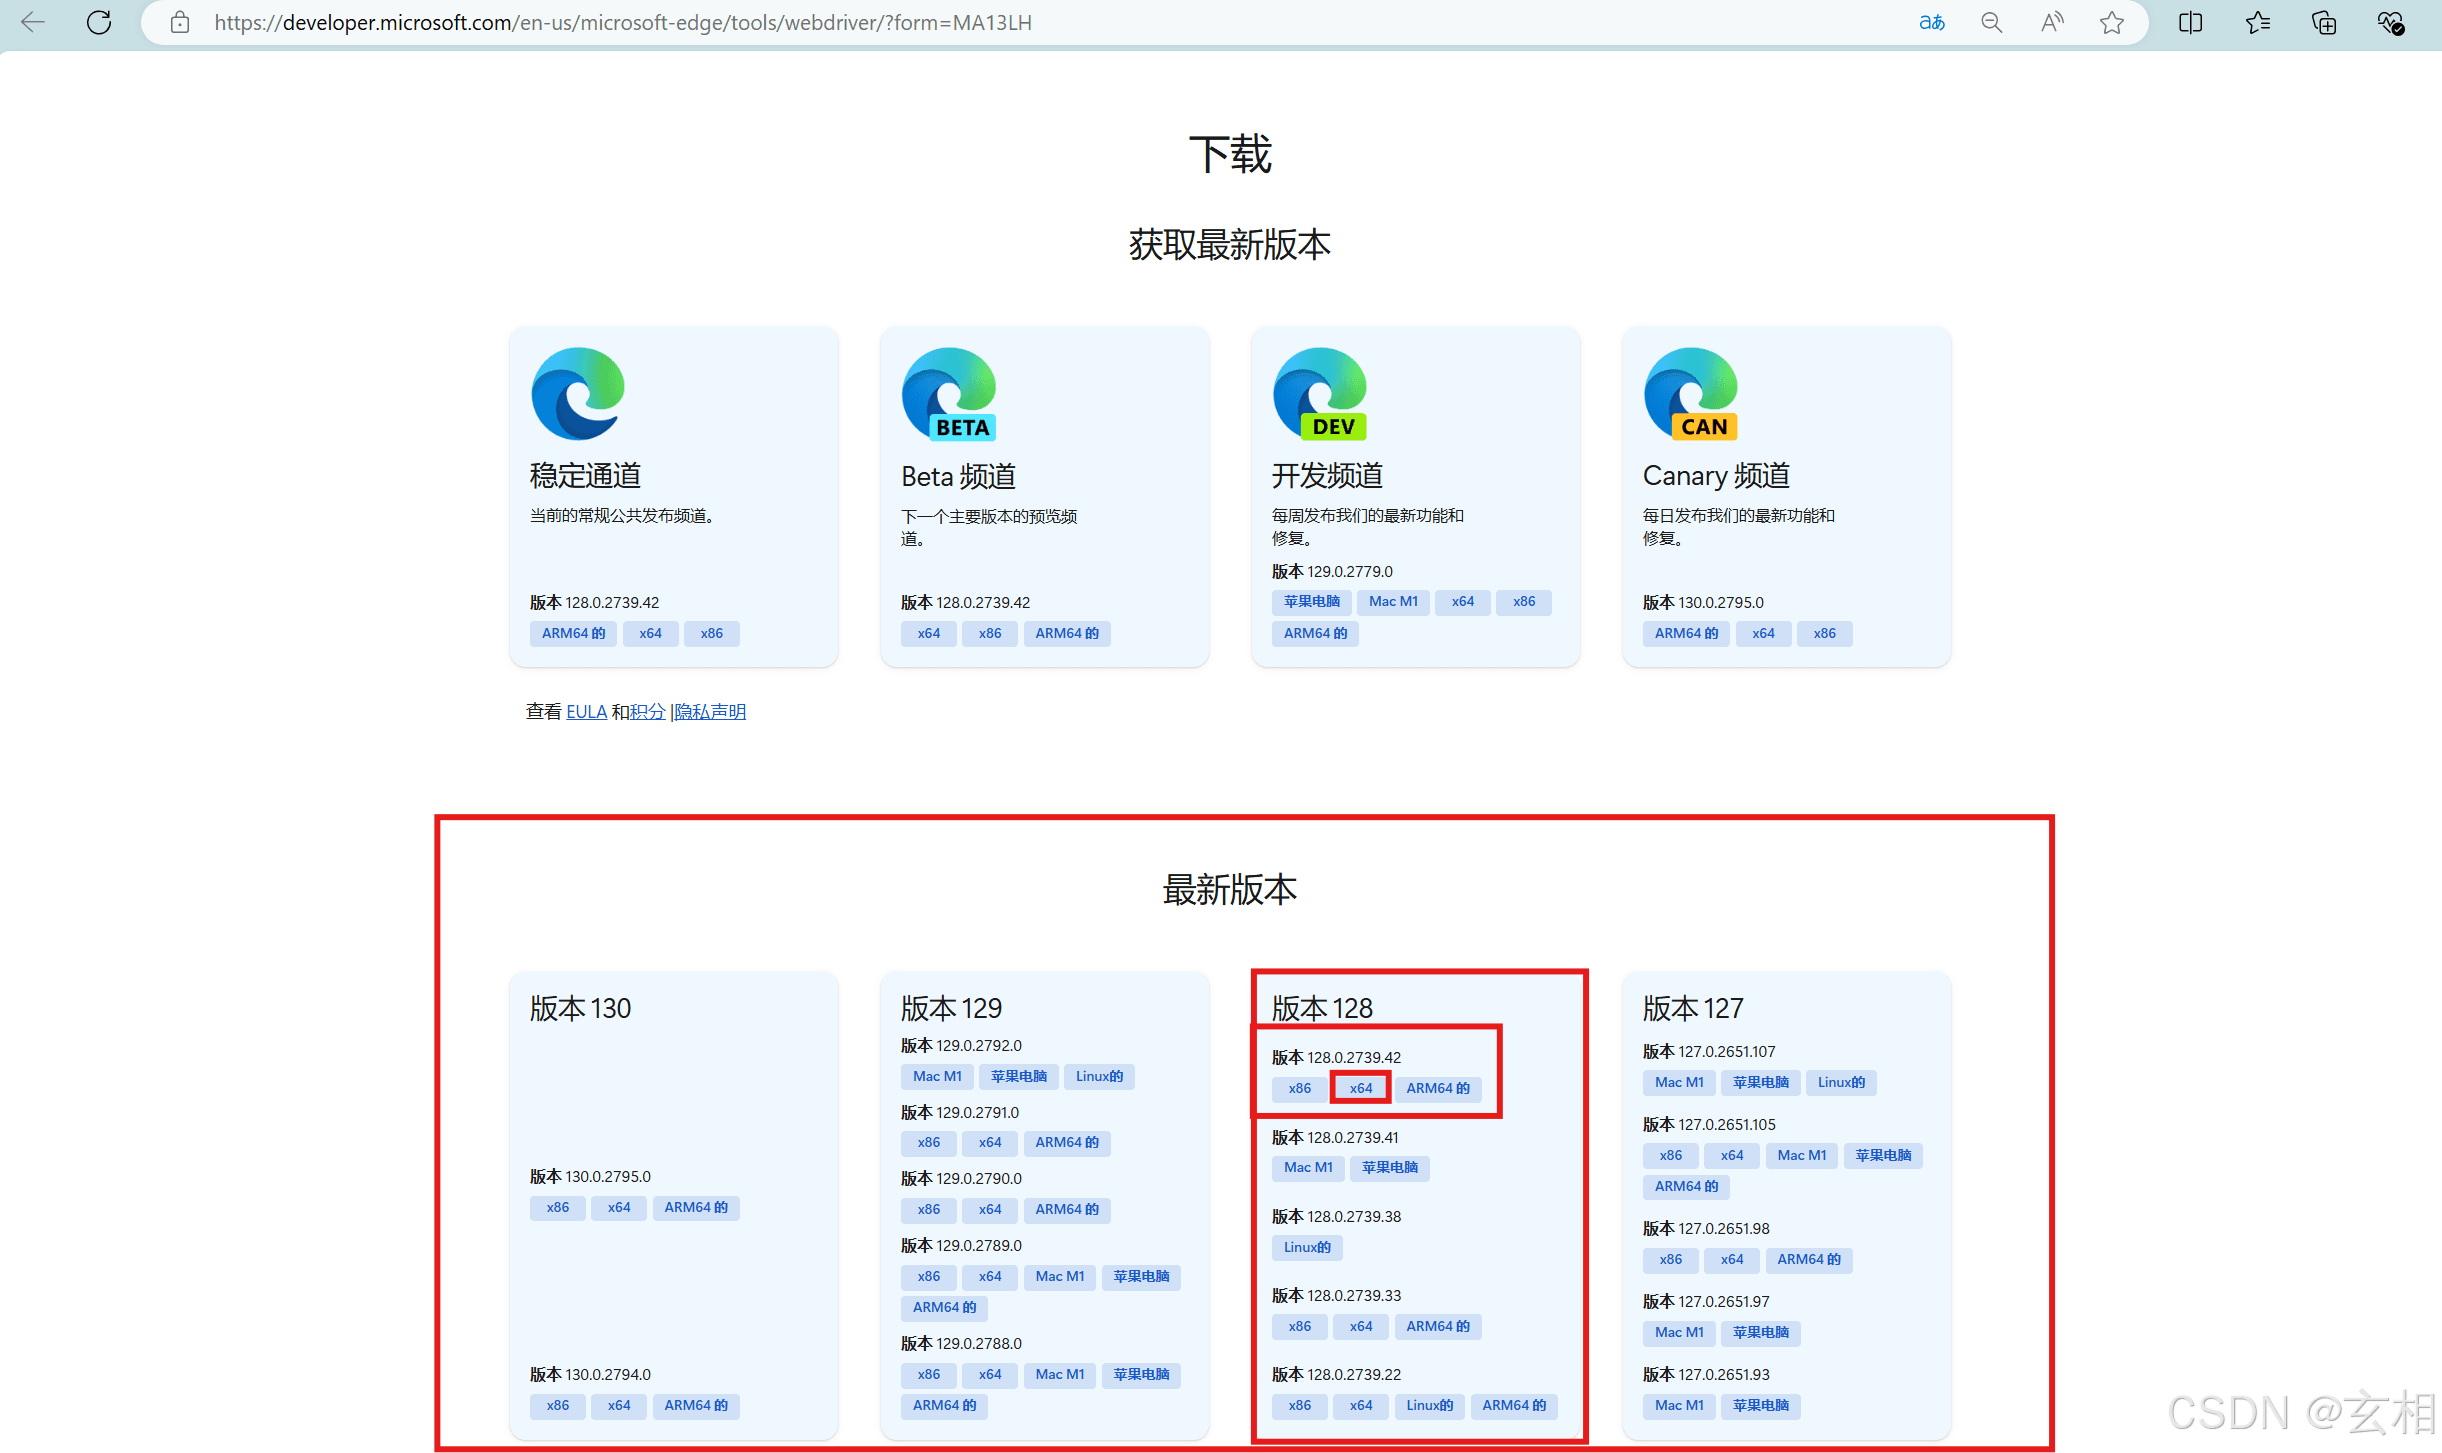Open Collections icon in toolbar
Screen dimensions: 2442x1453
pyautogui.click(x=2324, y=22)
